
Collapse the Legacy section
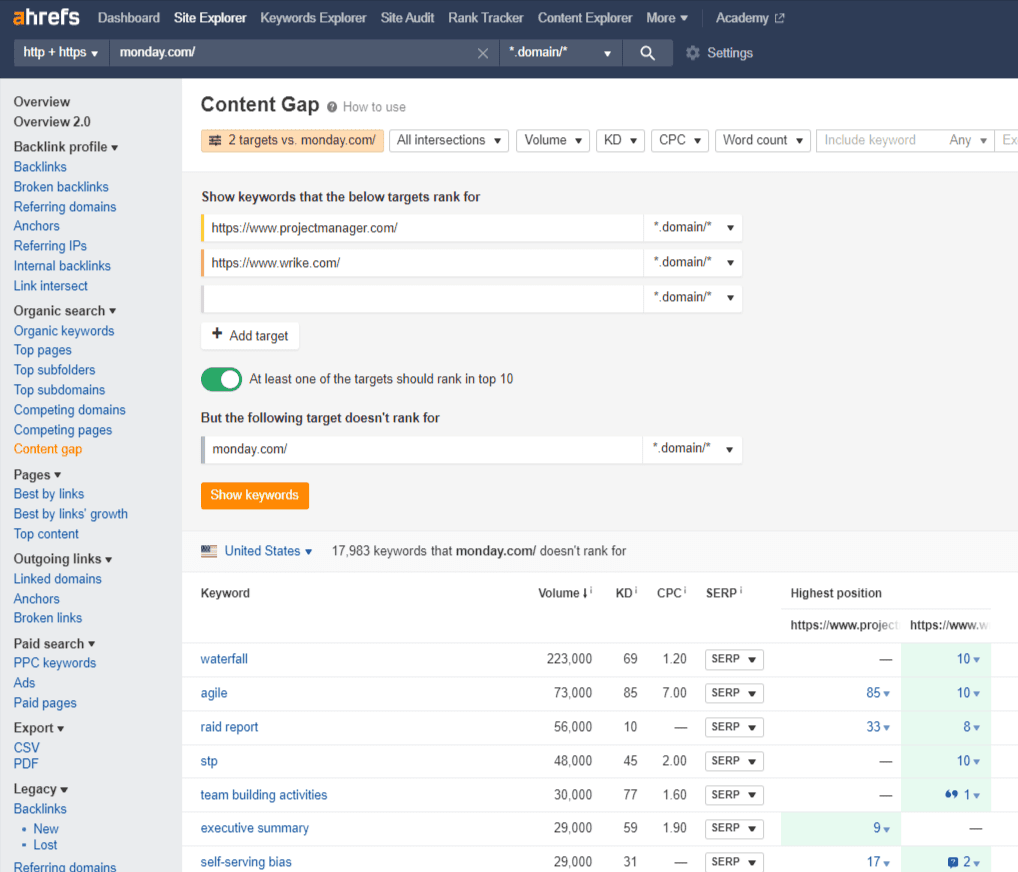pyautogui.click(x=41, y=790)
